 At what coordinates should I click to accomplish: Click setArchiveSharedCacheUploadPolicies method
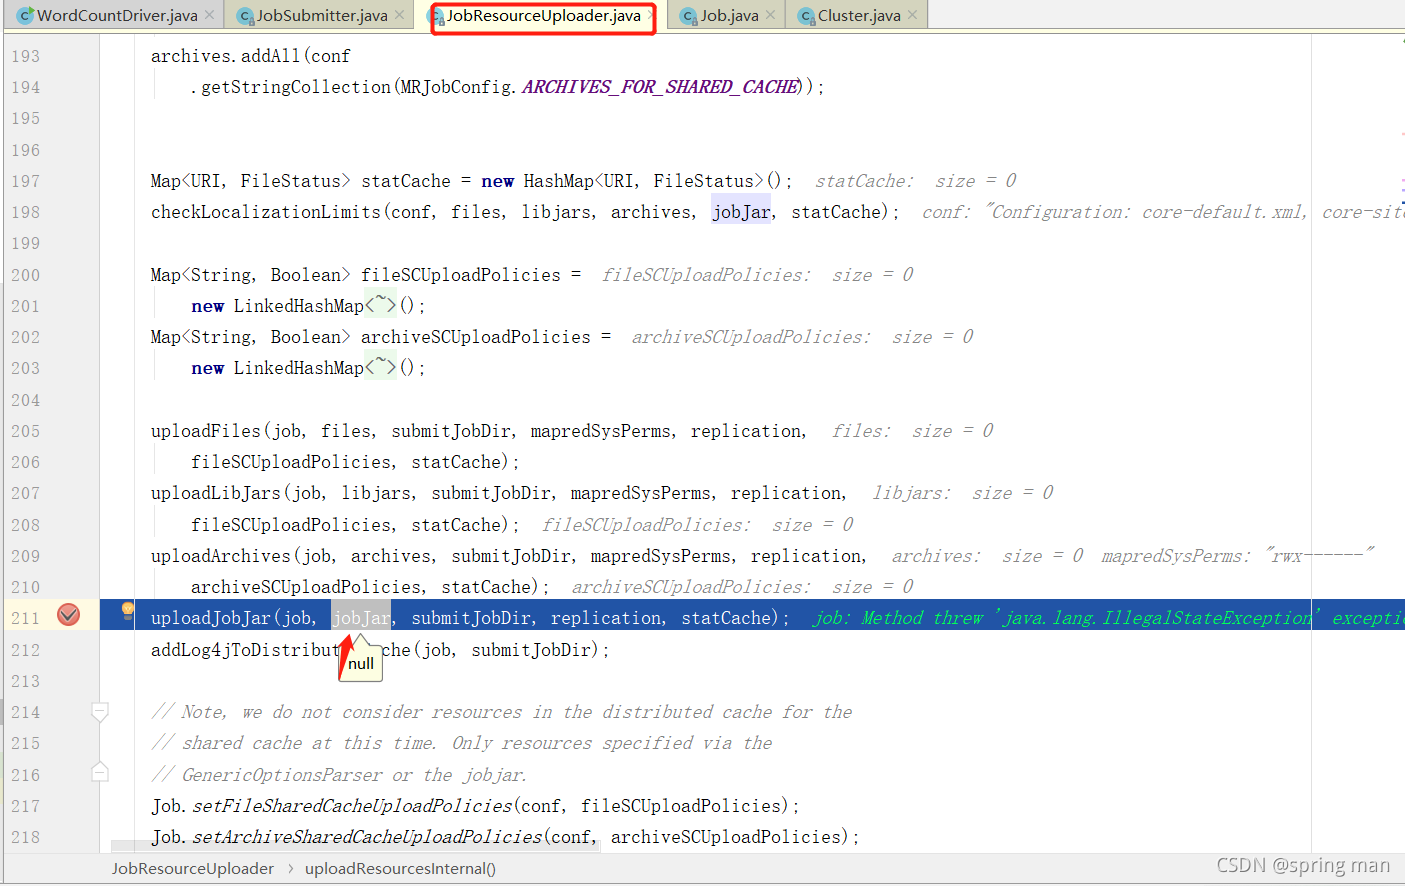[x=367, y=837]
